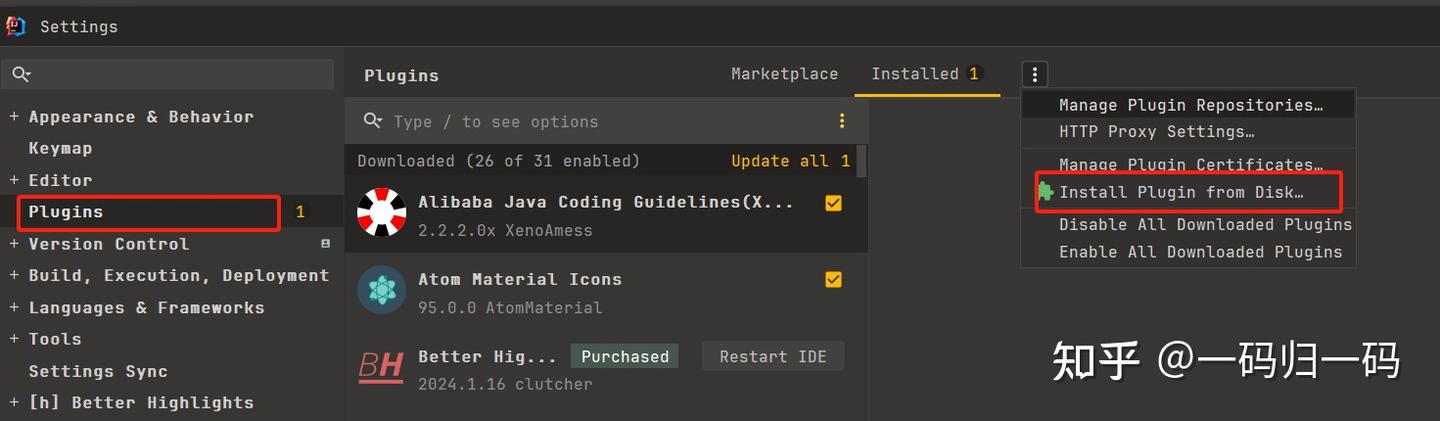
Task: Disable Alibaba Java Coding Guidelines plugin checkbox
Action: tap(833, 203)
